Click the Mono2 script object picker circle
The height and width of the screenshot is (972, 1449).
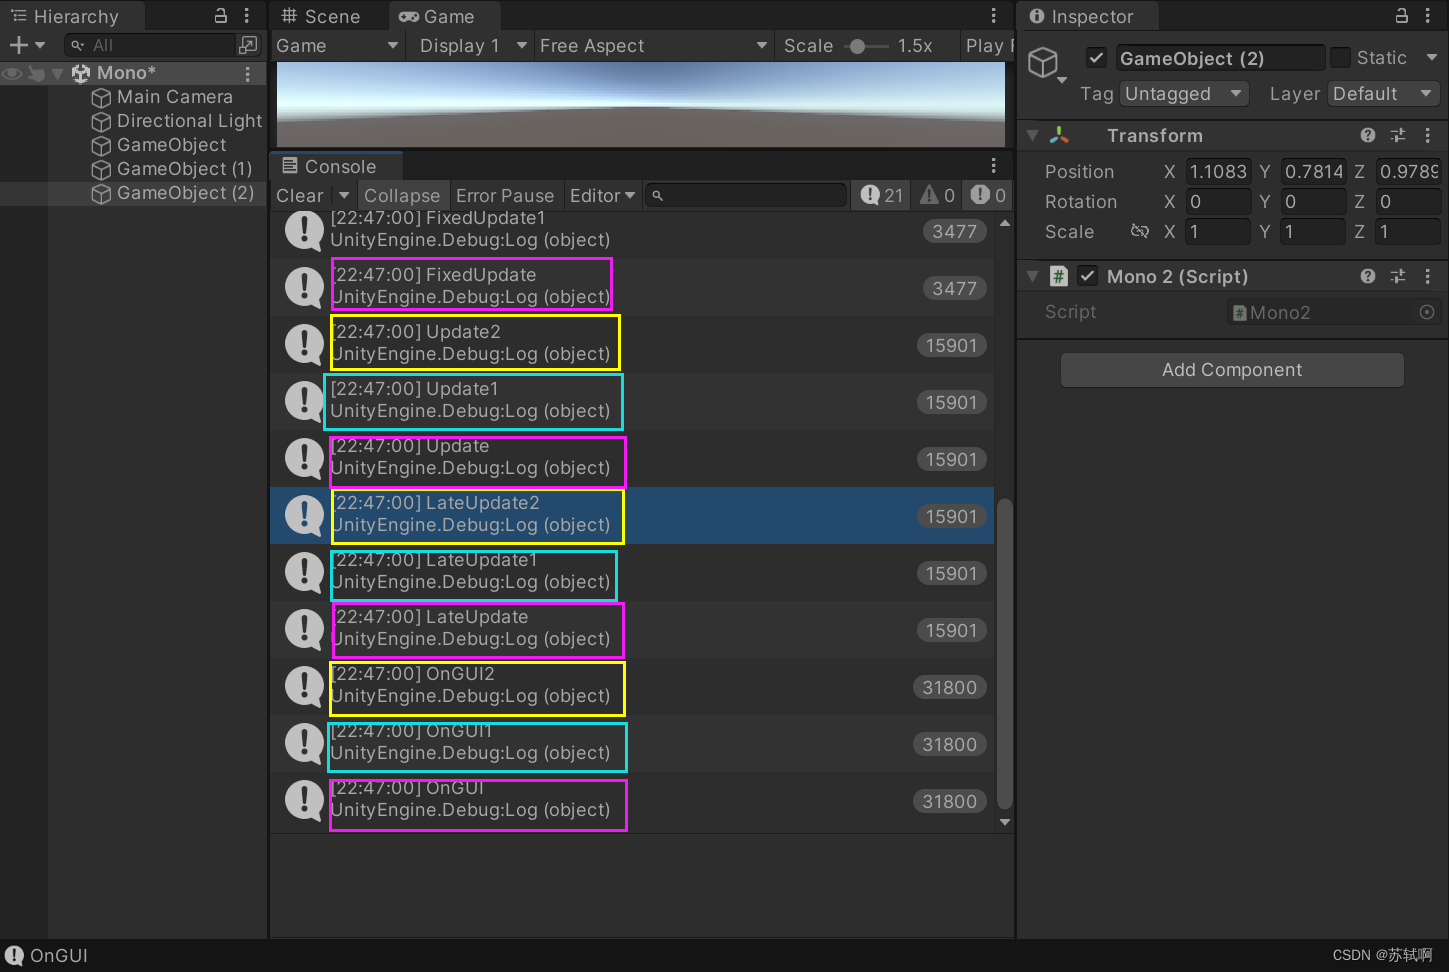[1427, 312]
